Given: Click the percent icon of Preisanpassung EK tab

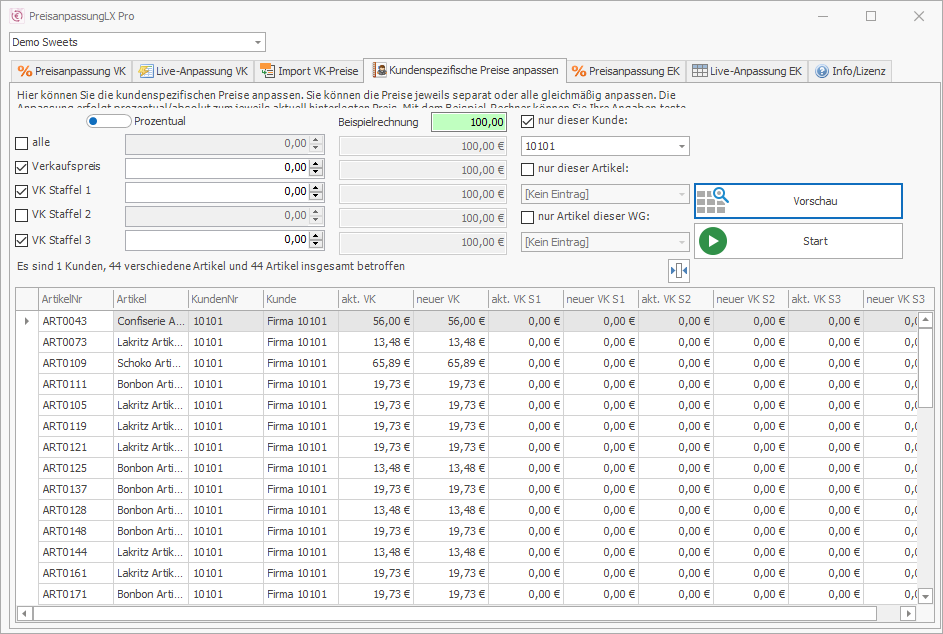Looking at the screenshot, I should 578,72.
